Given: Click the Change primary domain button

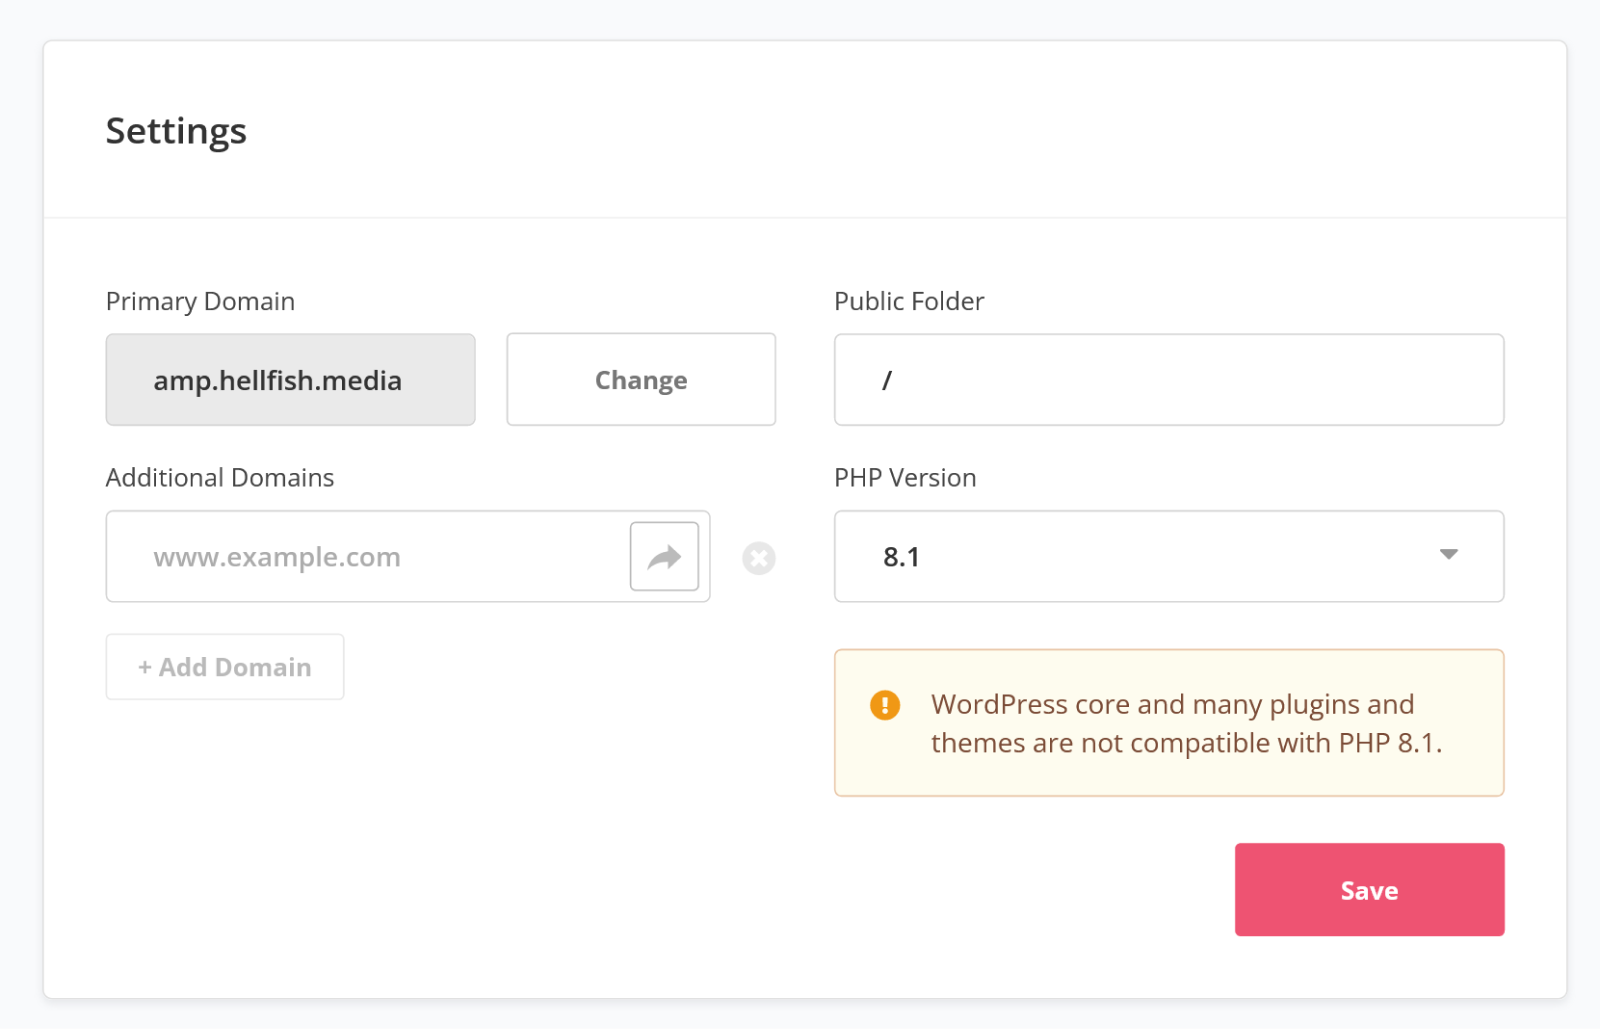Looking at the screenshot, I should point(641,380).
